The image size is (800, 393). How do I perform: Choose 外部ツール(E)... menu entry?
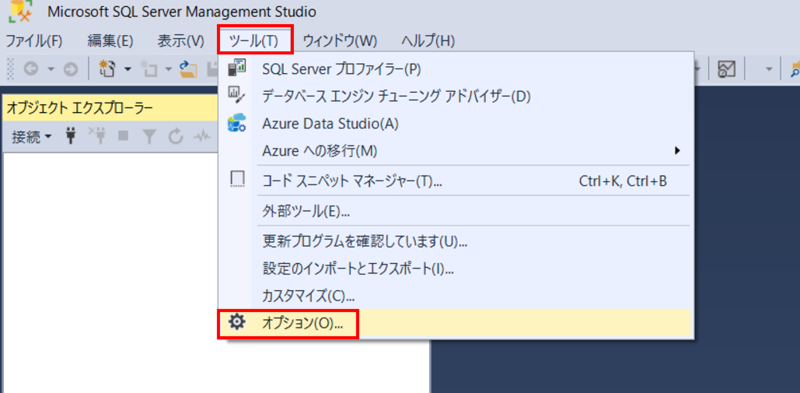[457, 211]
